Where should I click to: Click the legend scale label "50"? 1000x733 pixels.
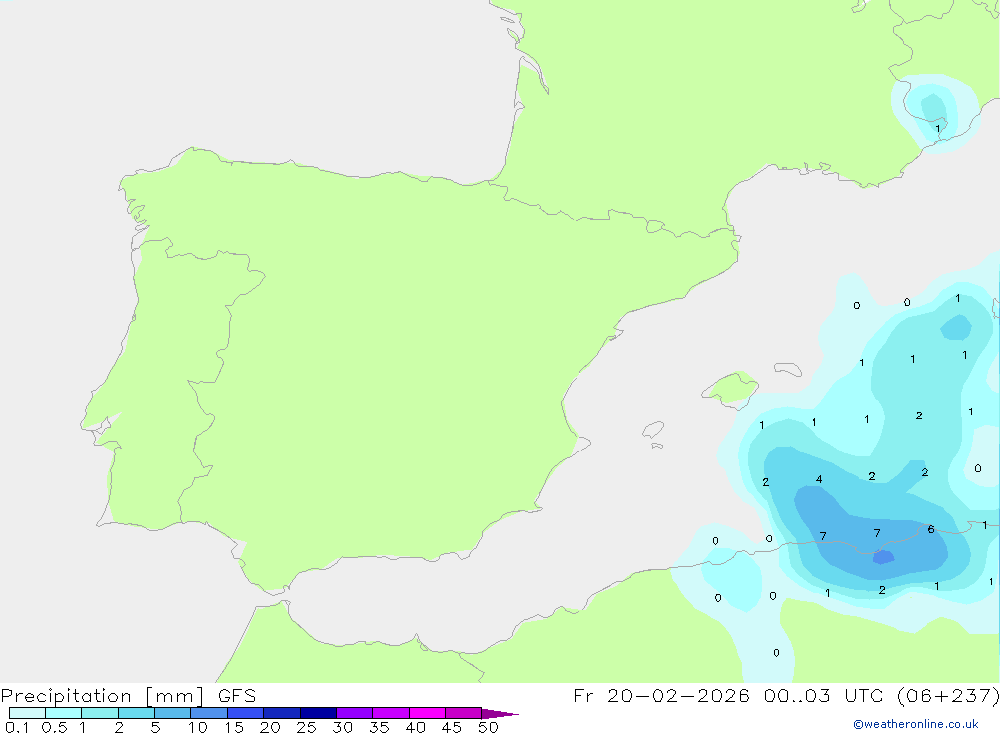tap(488, 727)
